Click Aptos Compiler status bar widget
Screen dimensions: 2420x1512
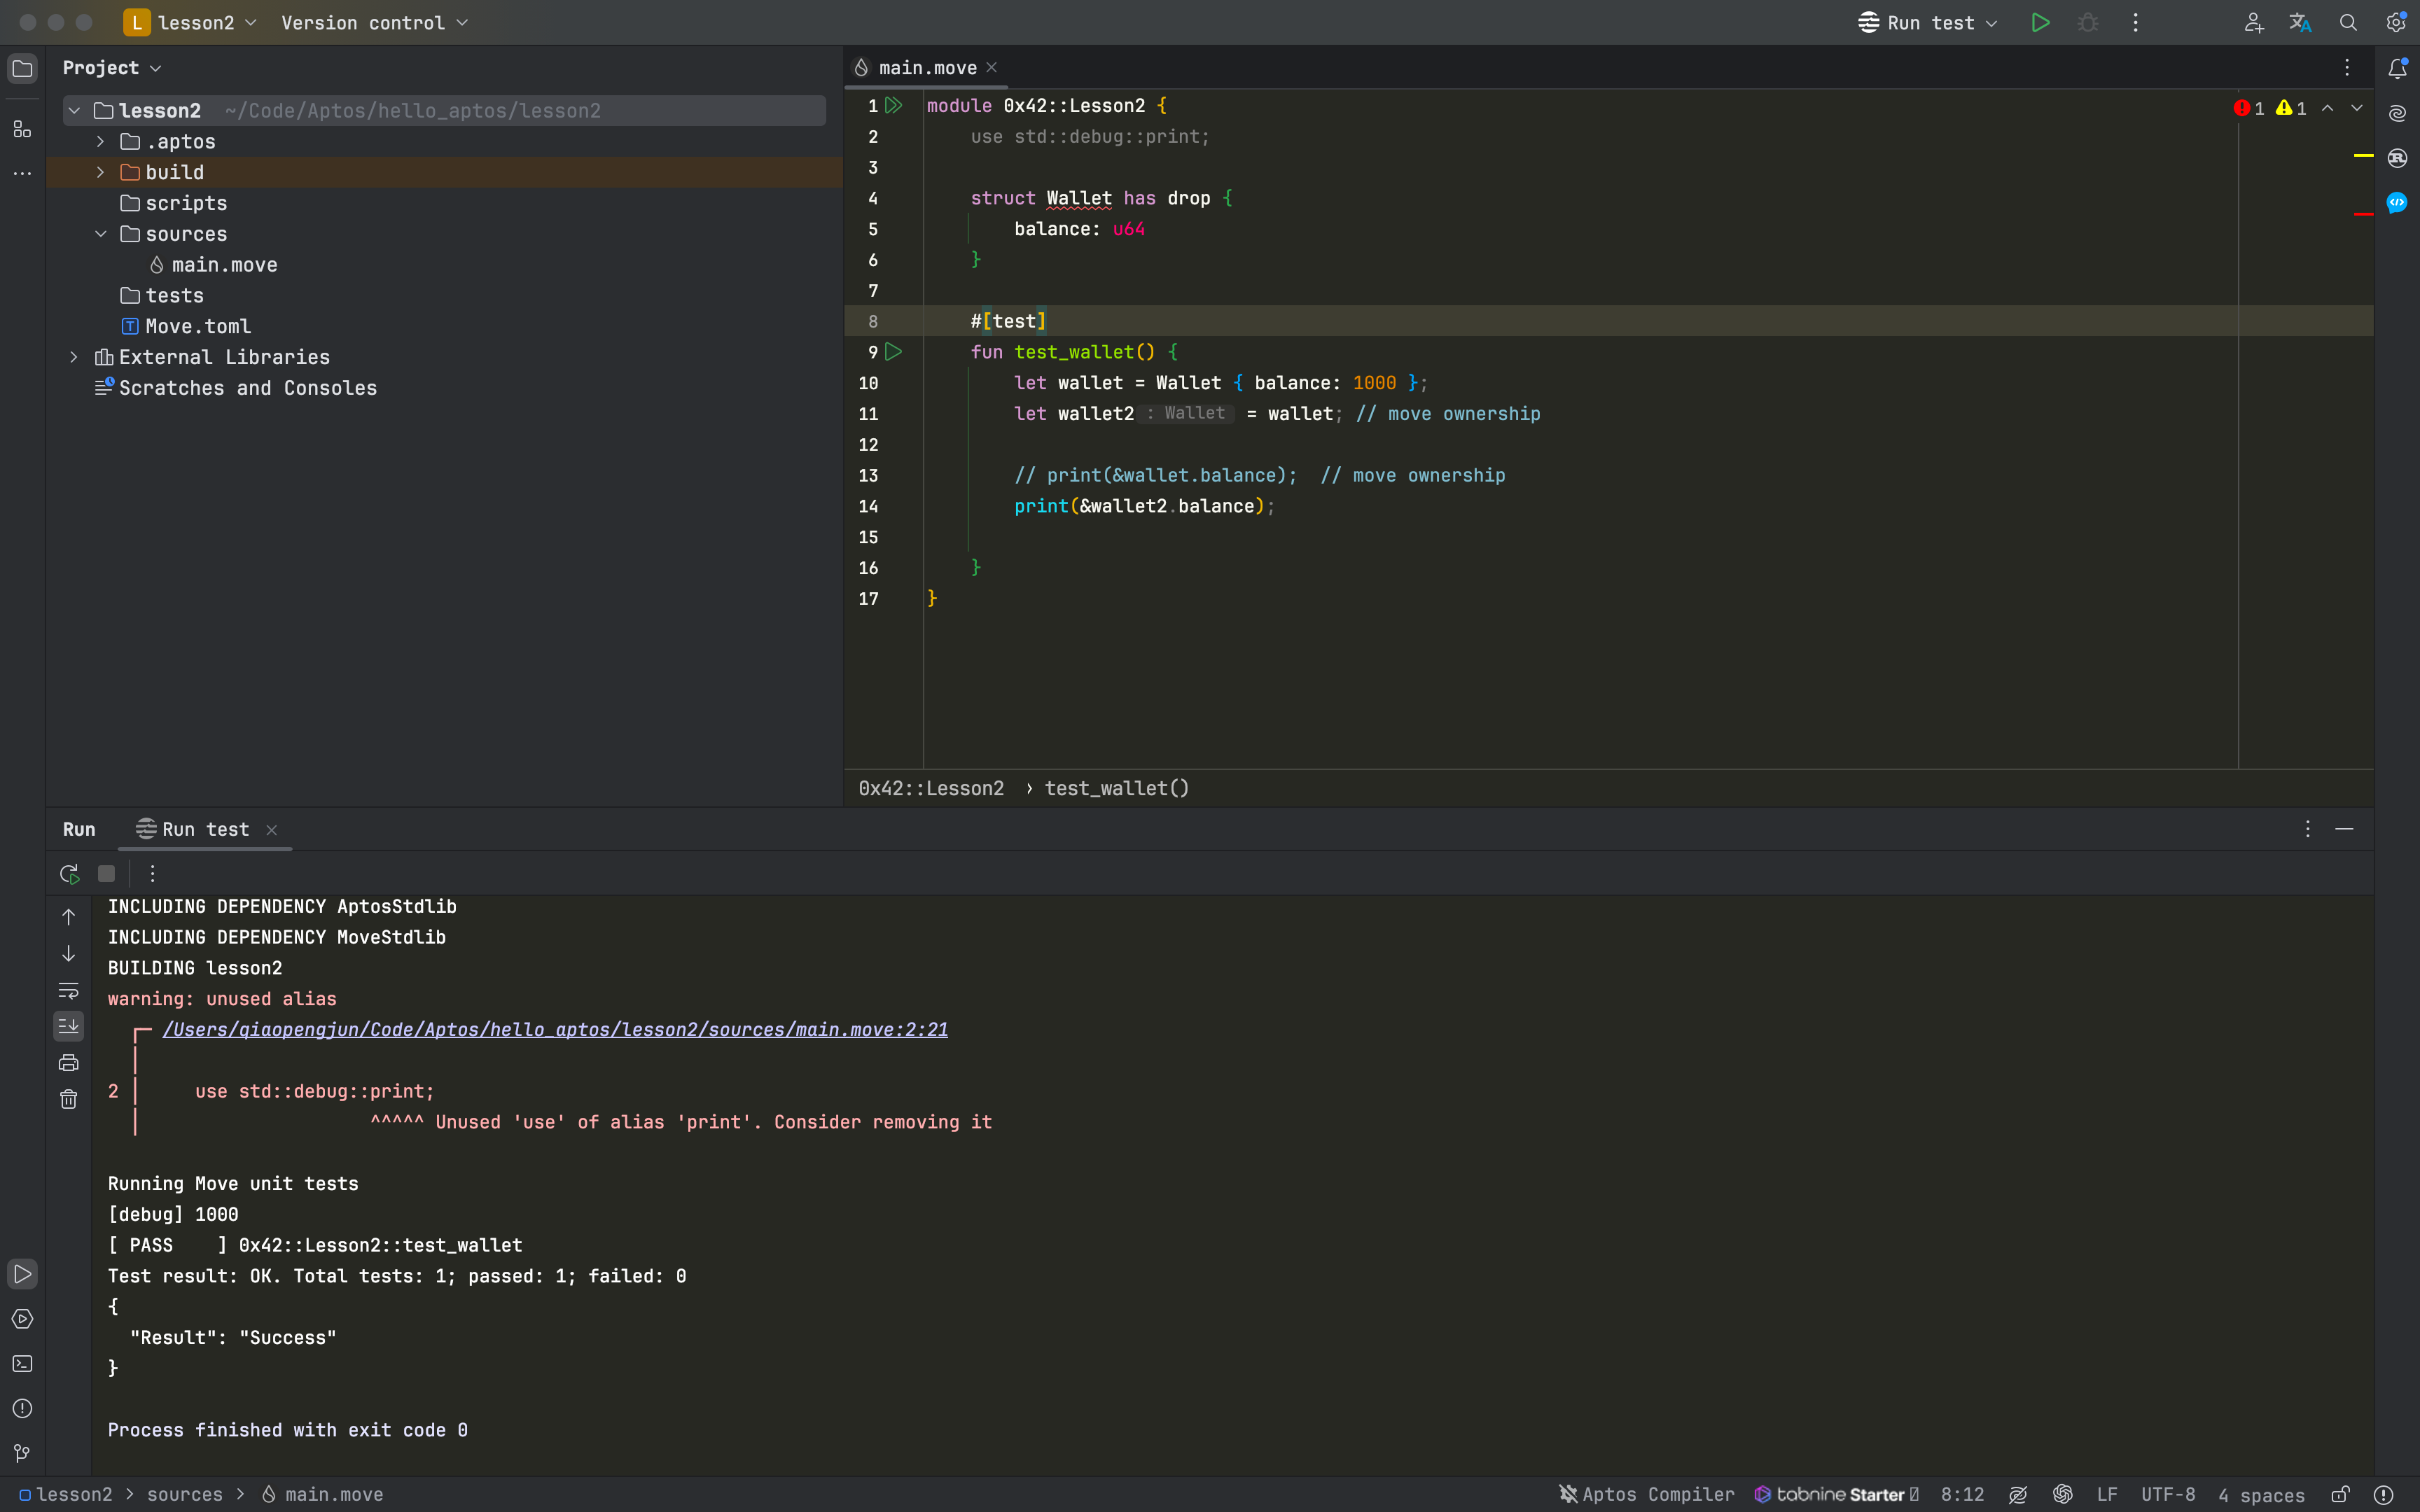1646,1494
